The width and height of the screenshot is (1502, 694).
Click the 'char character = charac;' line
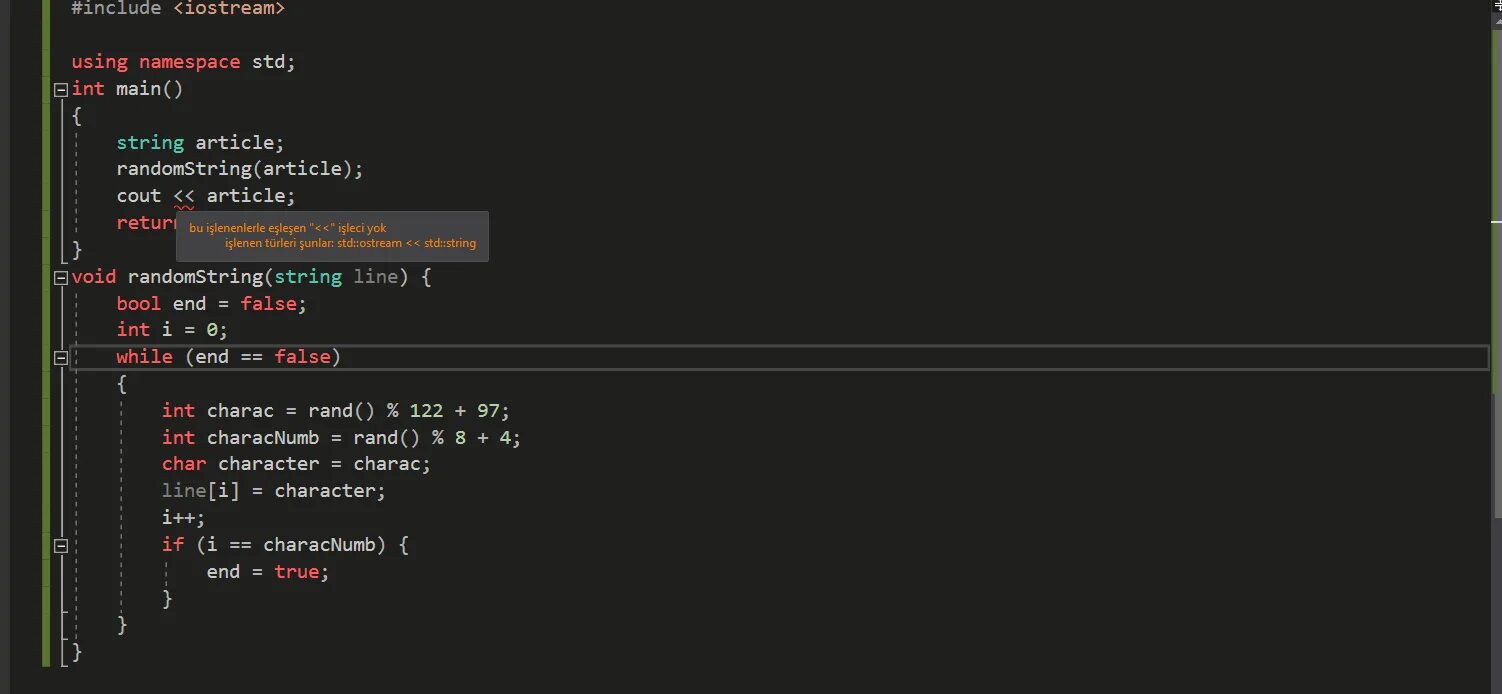(x=296, y=464)
